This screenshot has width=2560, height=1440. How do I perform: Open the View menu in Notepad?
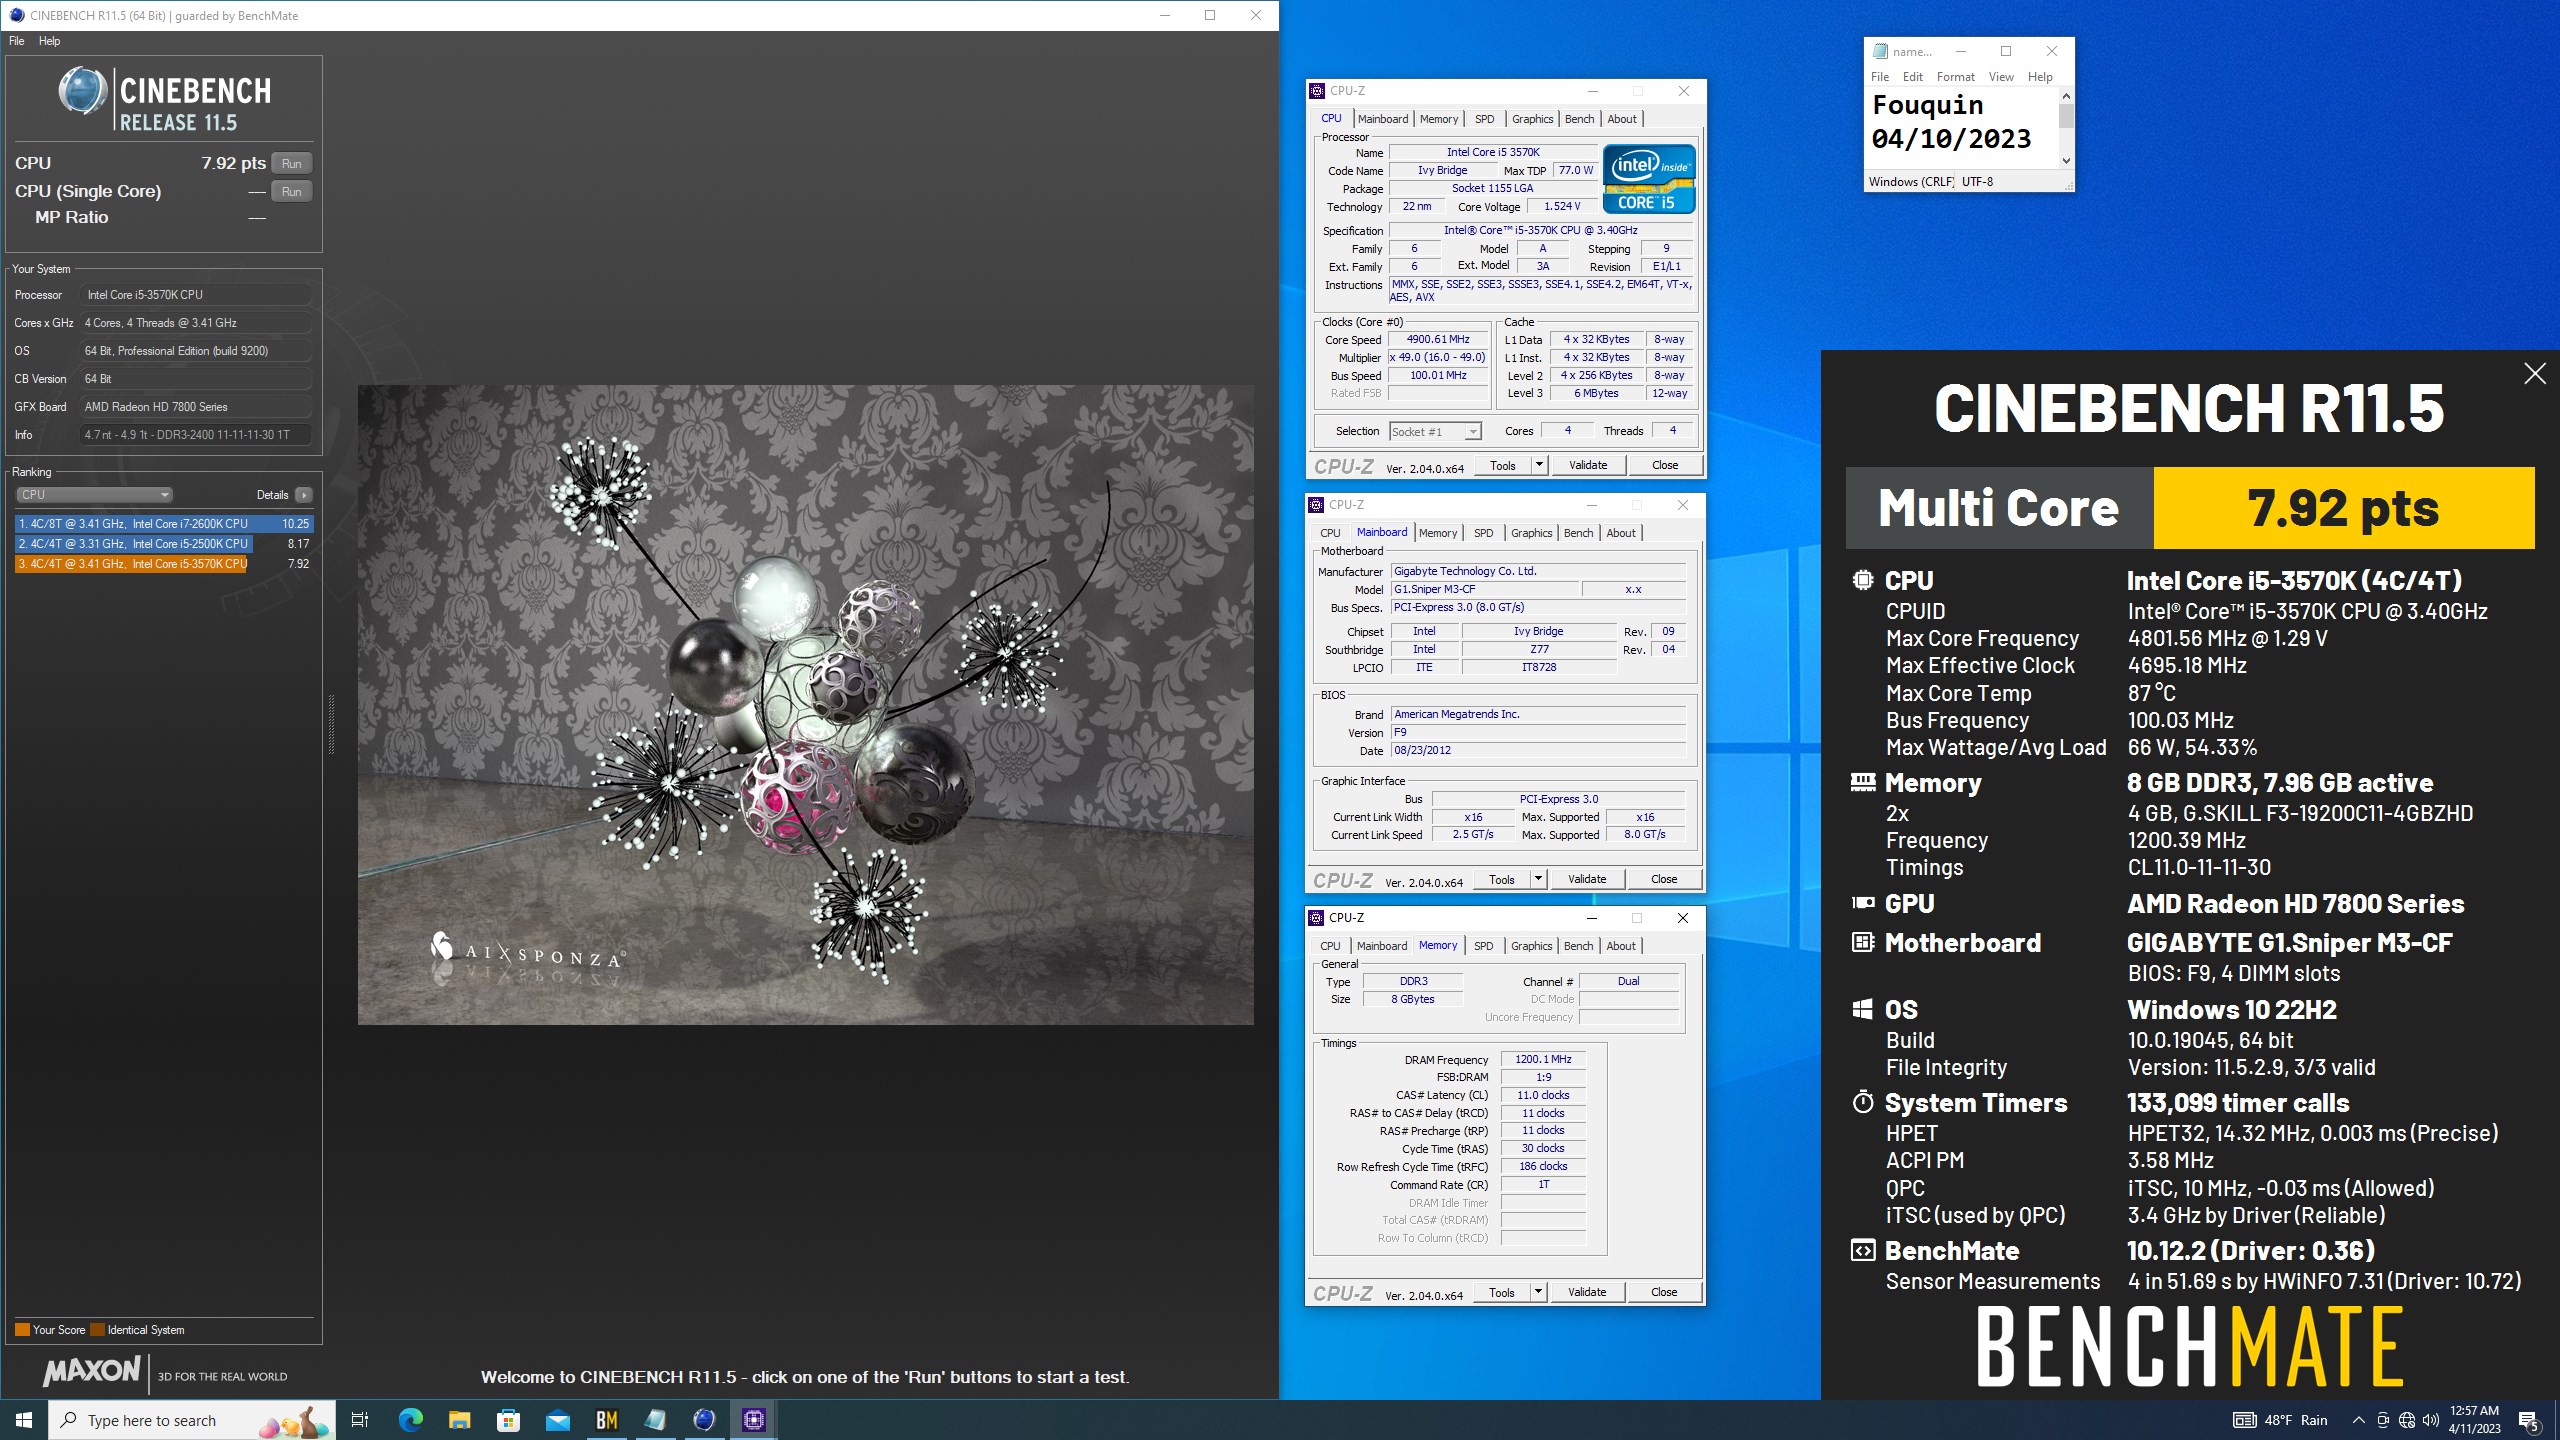2001,77
